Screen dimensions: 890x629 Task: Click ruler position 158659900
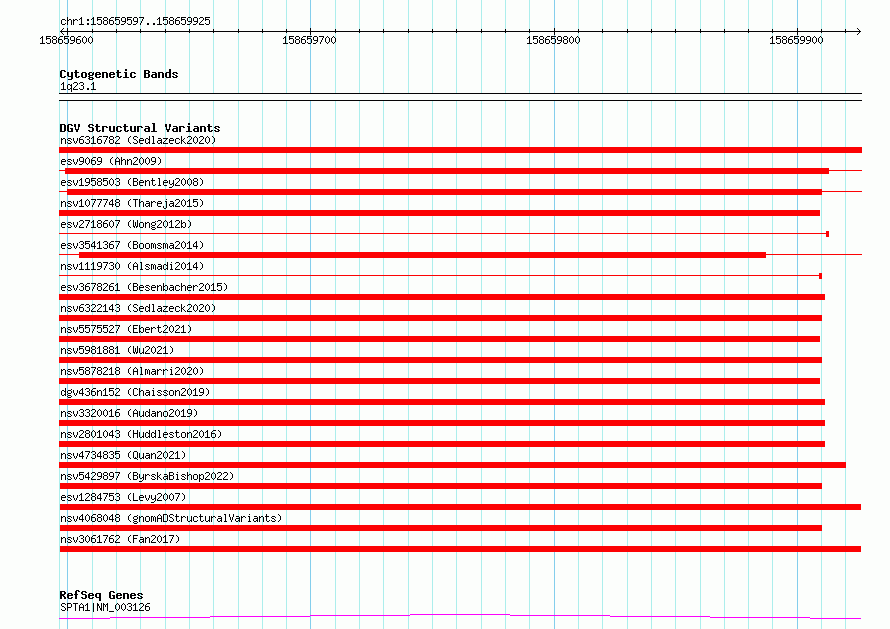796,40
